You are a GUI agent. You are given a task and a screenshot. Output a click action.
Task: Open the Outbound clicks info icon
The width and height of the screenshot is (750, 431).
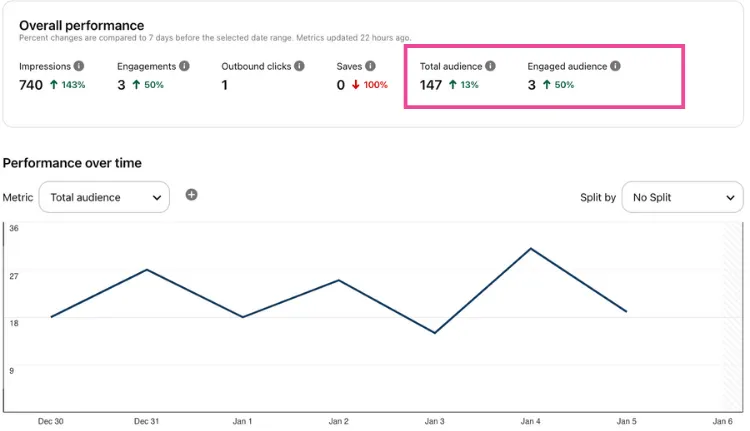[299, 66]
